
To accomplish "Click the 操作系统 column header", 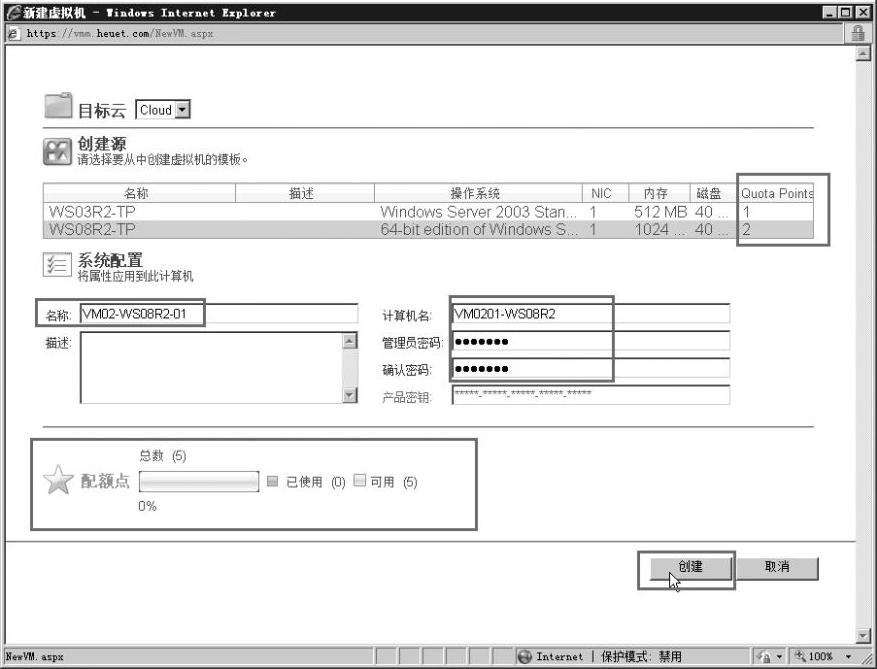I will tap(478, 193).
